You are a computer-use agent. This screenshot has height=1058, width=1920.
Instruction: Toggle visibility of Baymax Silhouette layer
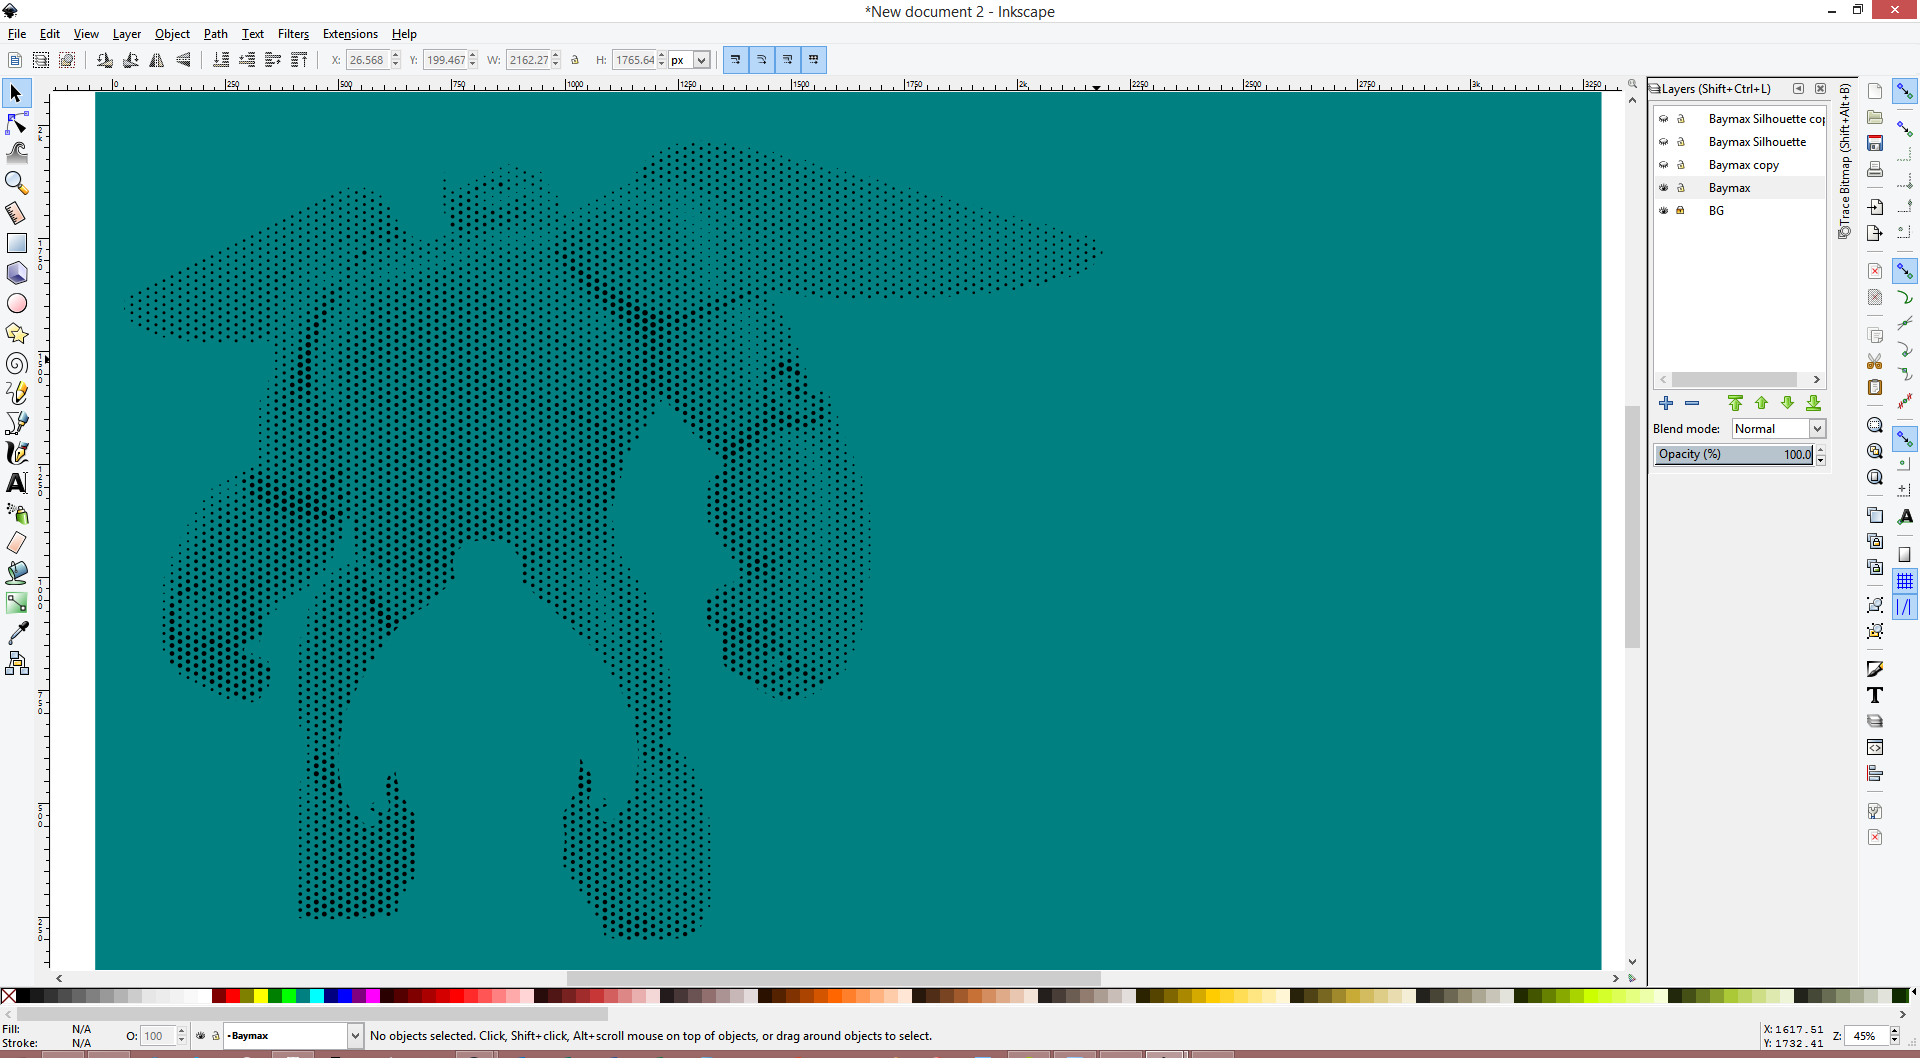pos(1664,142)
